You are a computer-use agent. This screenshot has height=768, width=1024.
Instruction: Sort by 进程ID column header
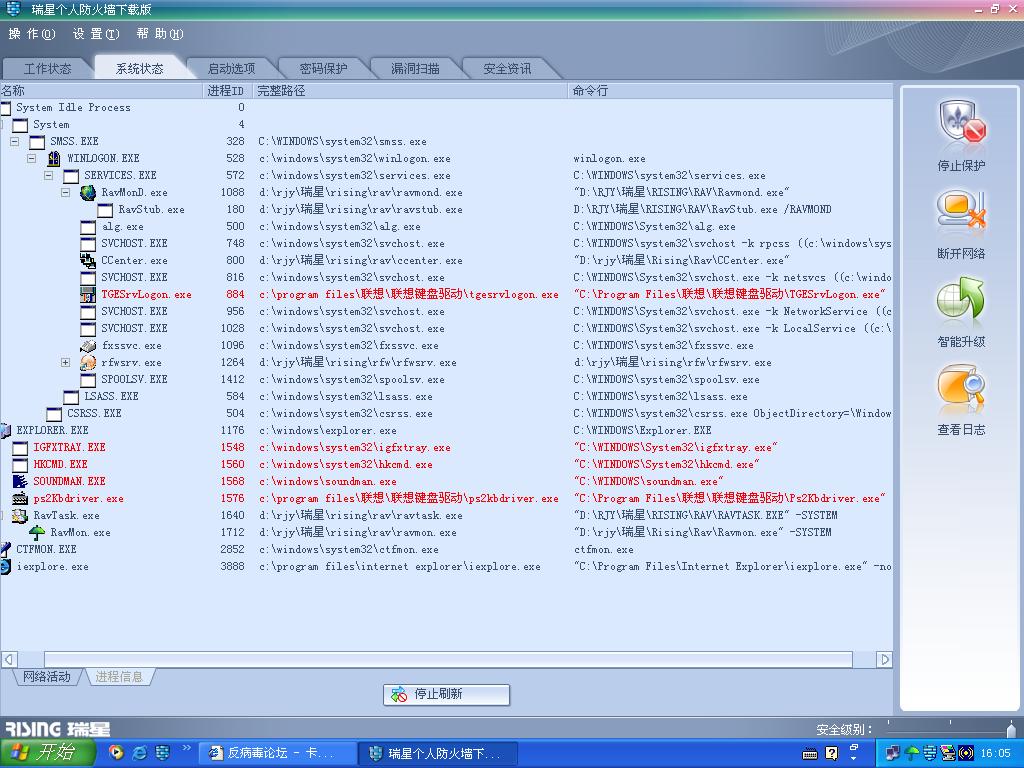(228, 91)
